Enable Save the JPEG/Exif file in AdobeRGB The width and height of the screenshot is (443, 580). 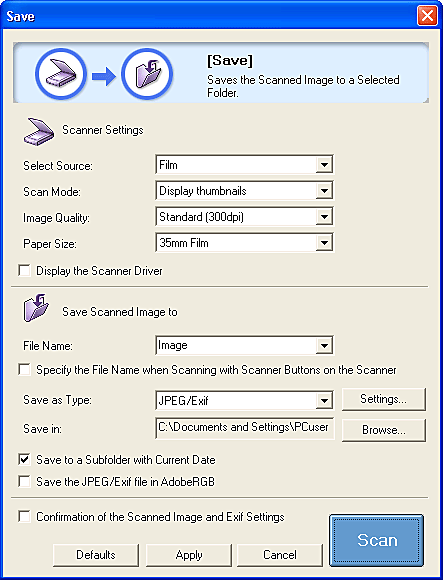(x=24, y=481)
